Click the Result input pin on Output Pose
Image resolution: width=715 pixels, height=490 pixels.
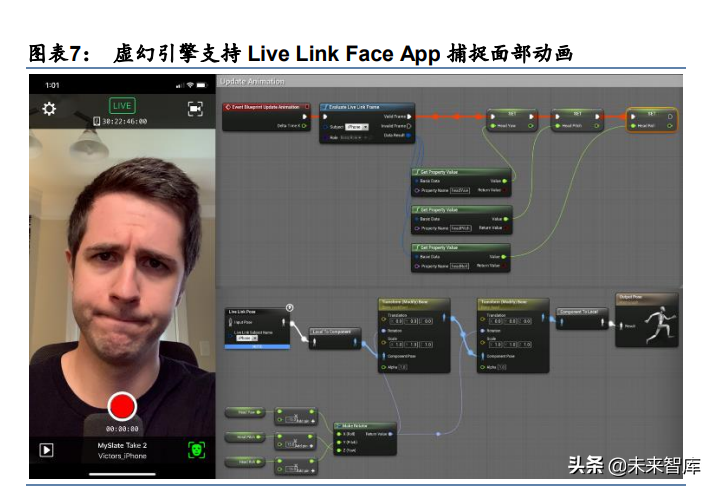tap(621, 325)
